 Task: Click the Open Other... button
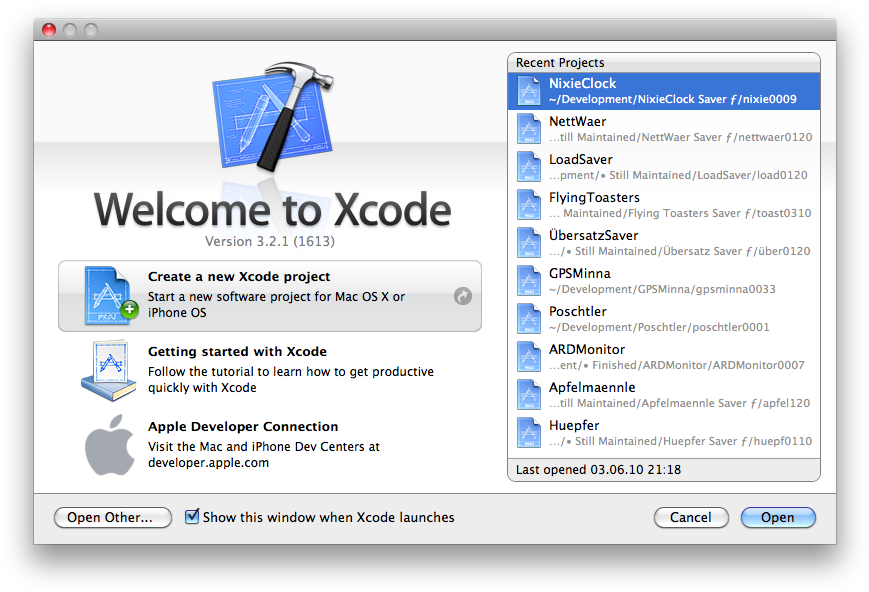point(113,517)
